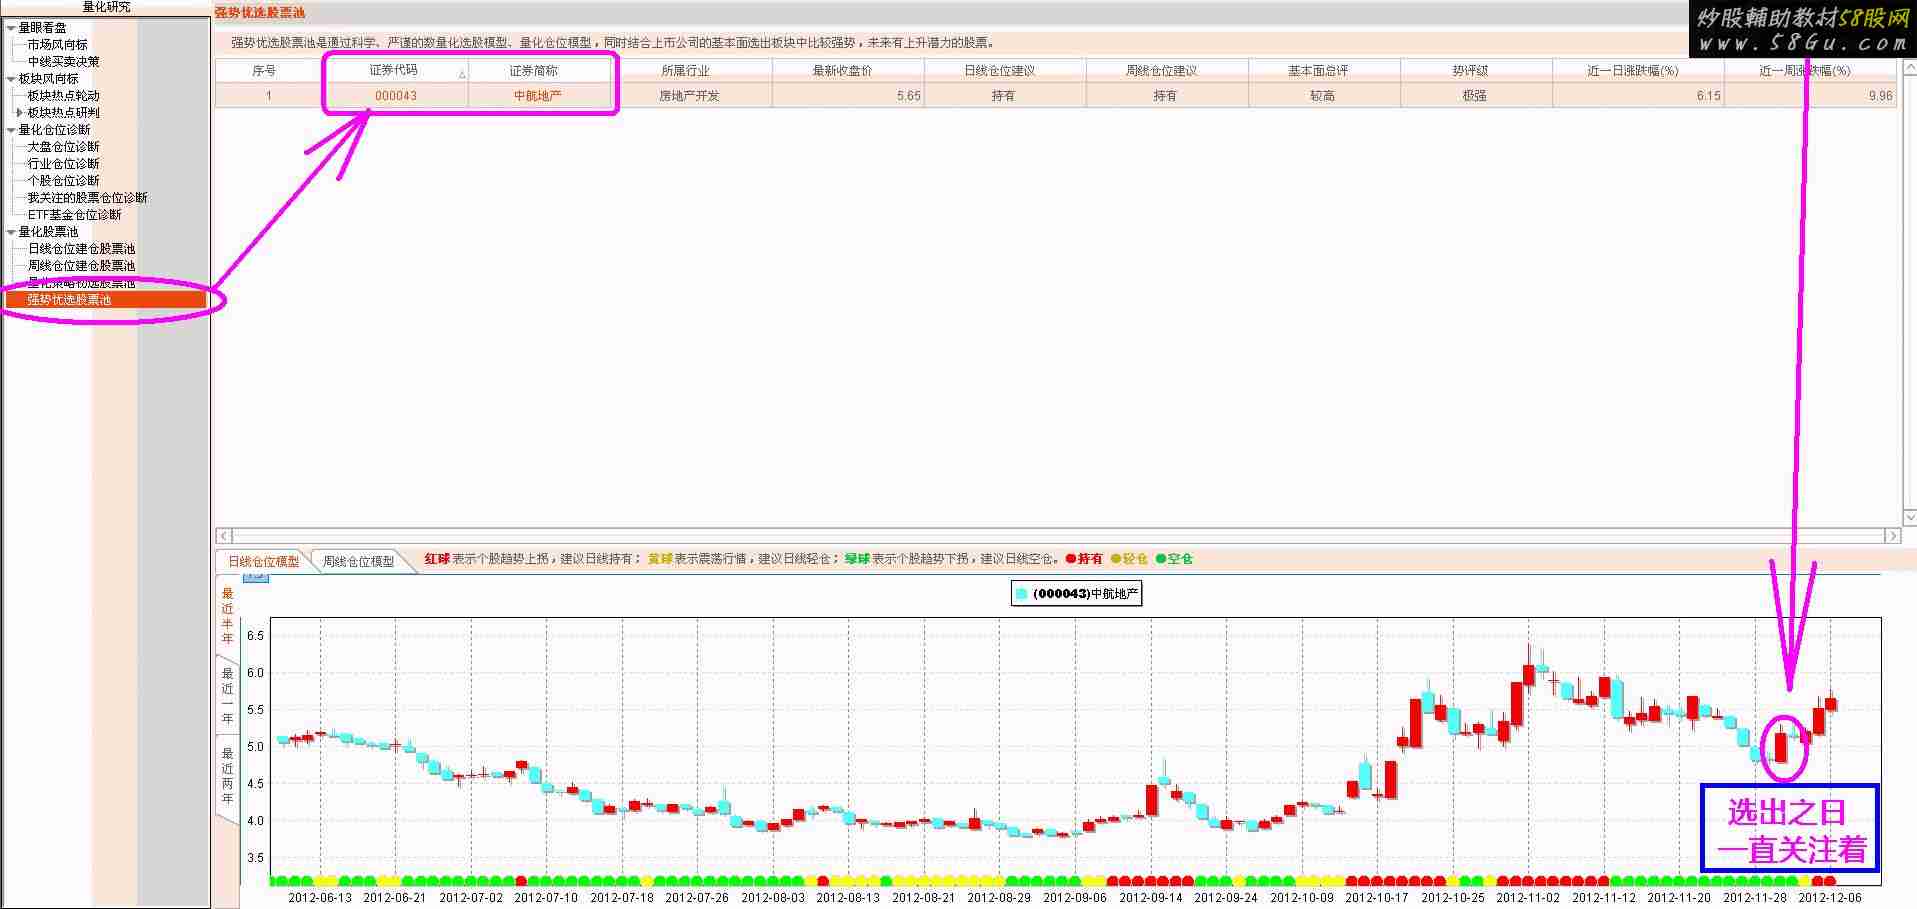
Task: Select 最近一年 vertical tab
Action: pyautogui.click(x=227, y=695)
